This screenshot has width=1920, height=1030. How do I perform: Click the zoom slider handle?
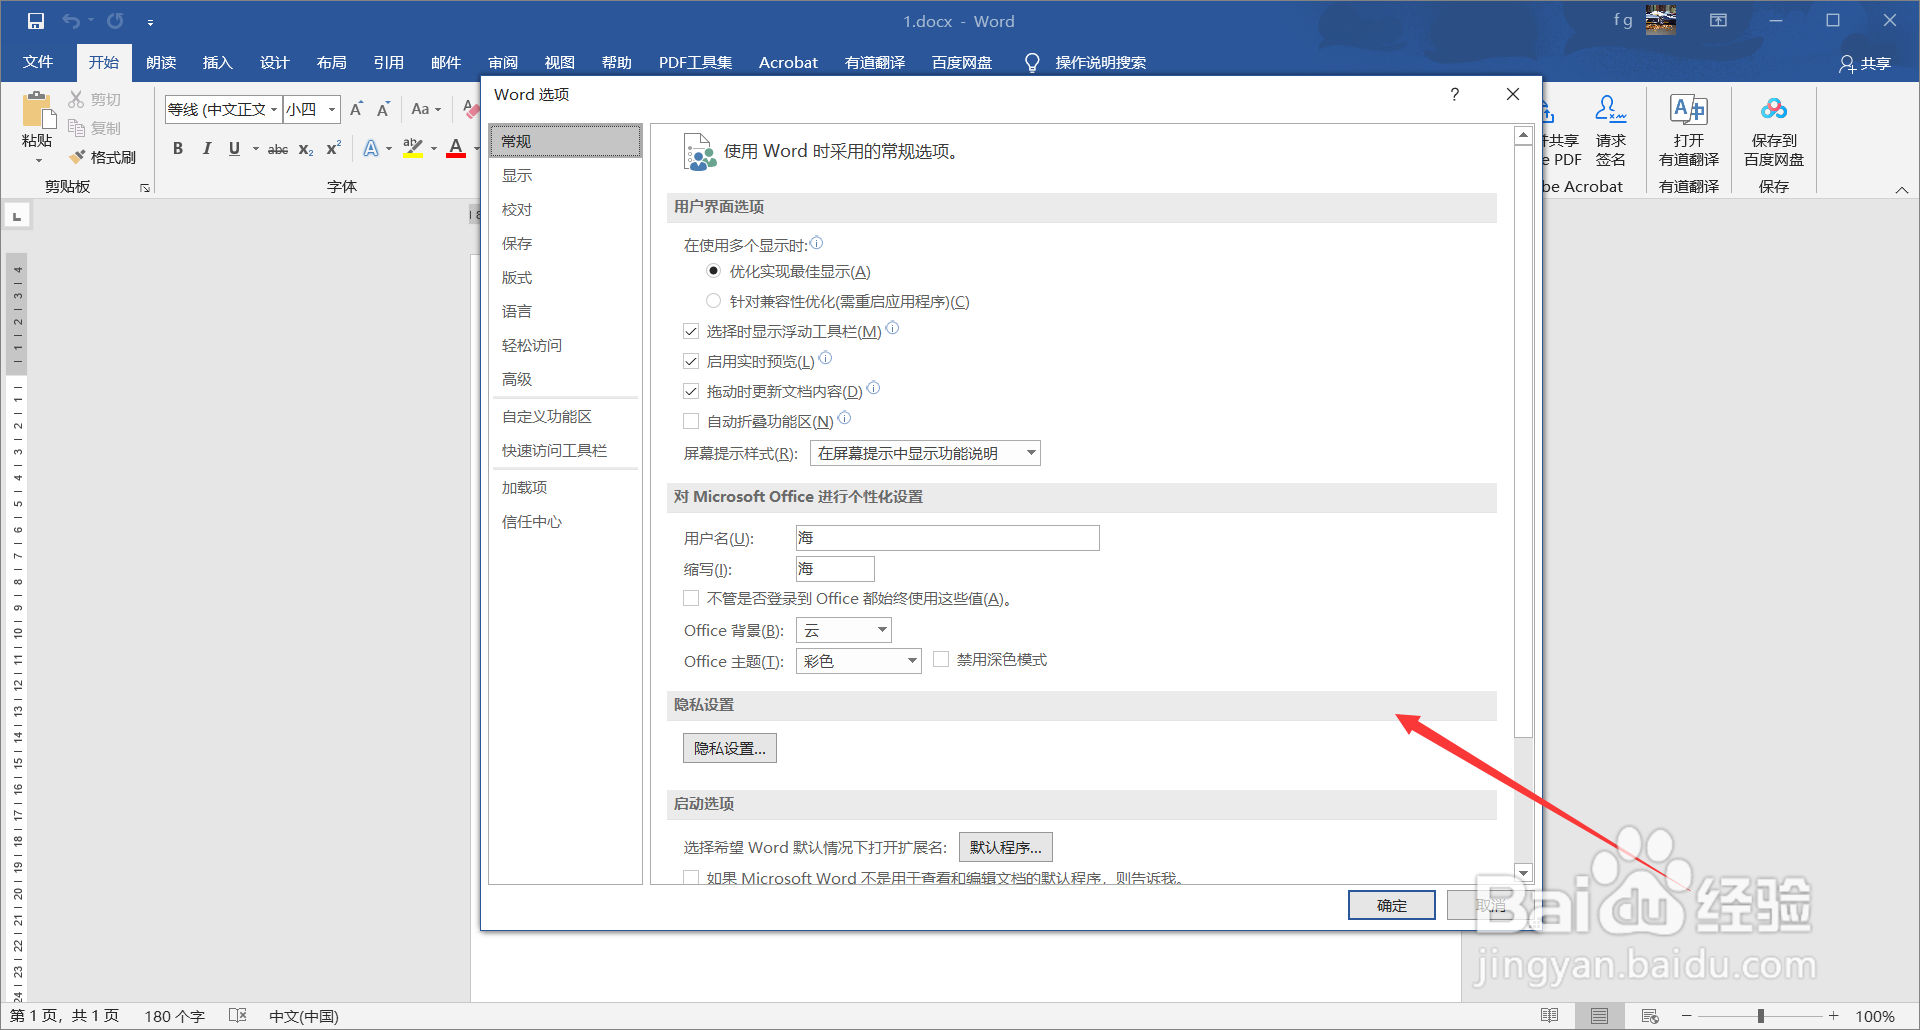coord(1761,1016)
